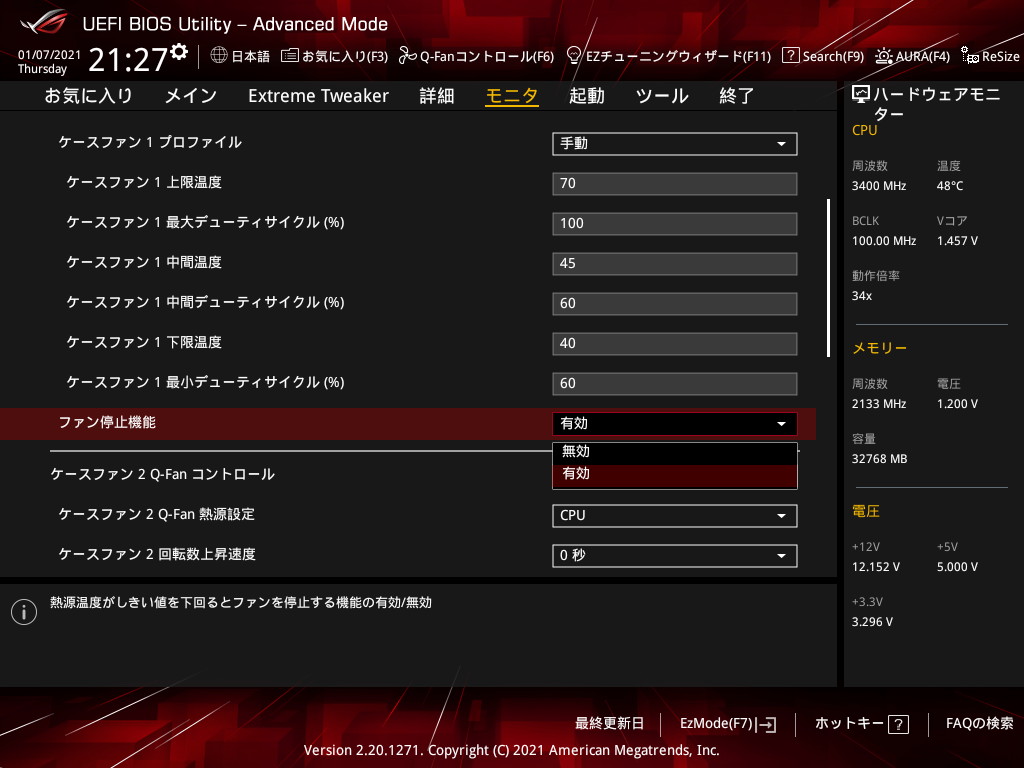Open お気に入り(F3) favorites list icon

289,56
